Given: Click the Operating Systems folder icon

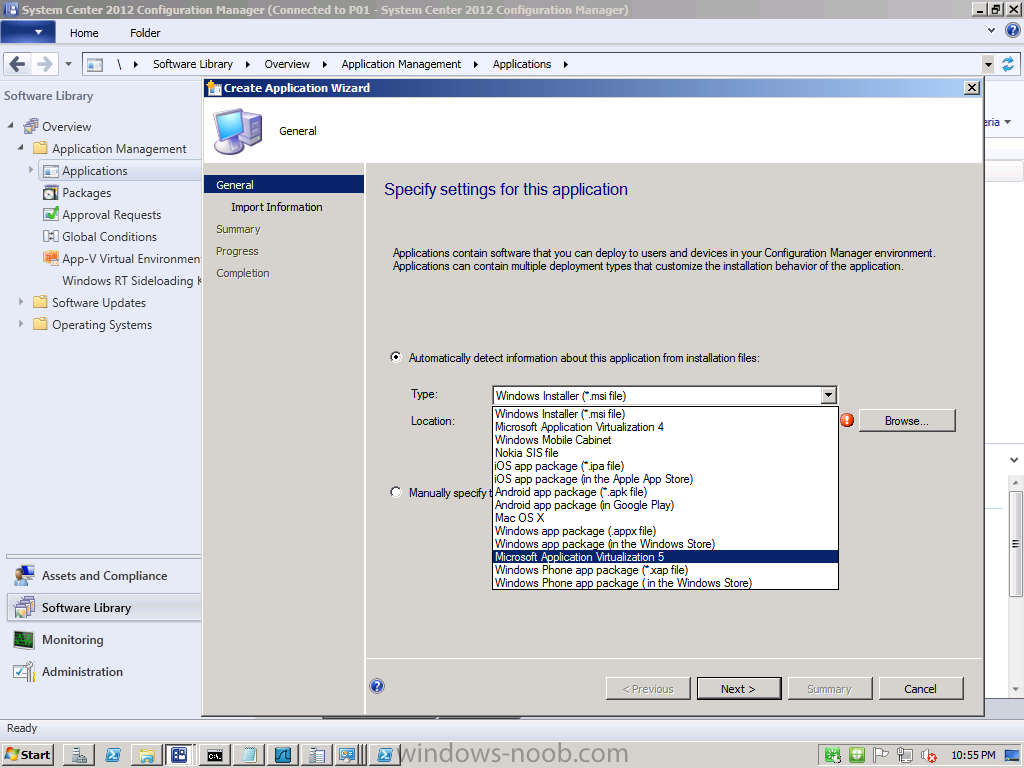Looking at the screenshot, I should pos(40,324).
